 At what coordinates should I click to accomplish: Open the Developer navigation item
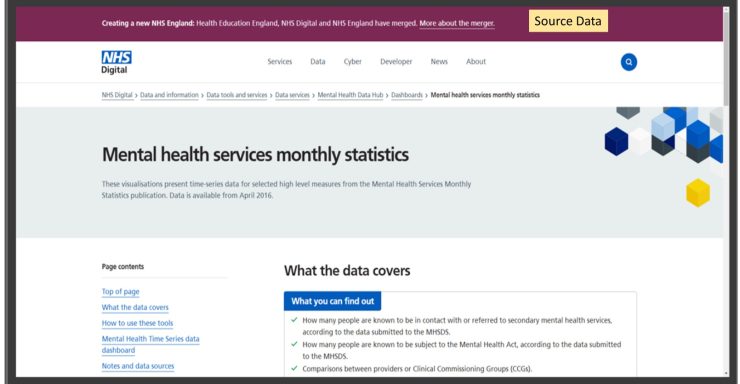396,62
